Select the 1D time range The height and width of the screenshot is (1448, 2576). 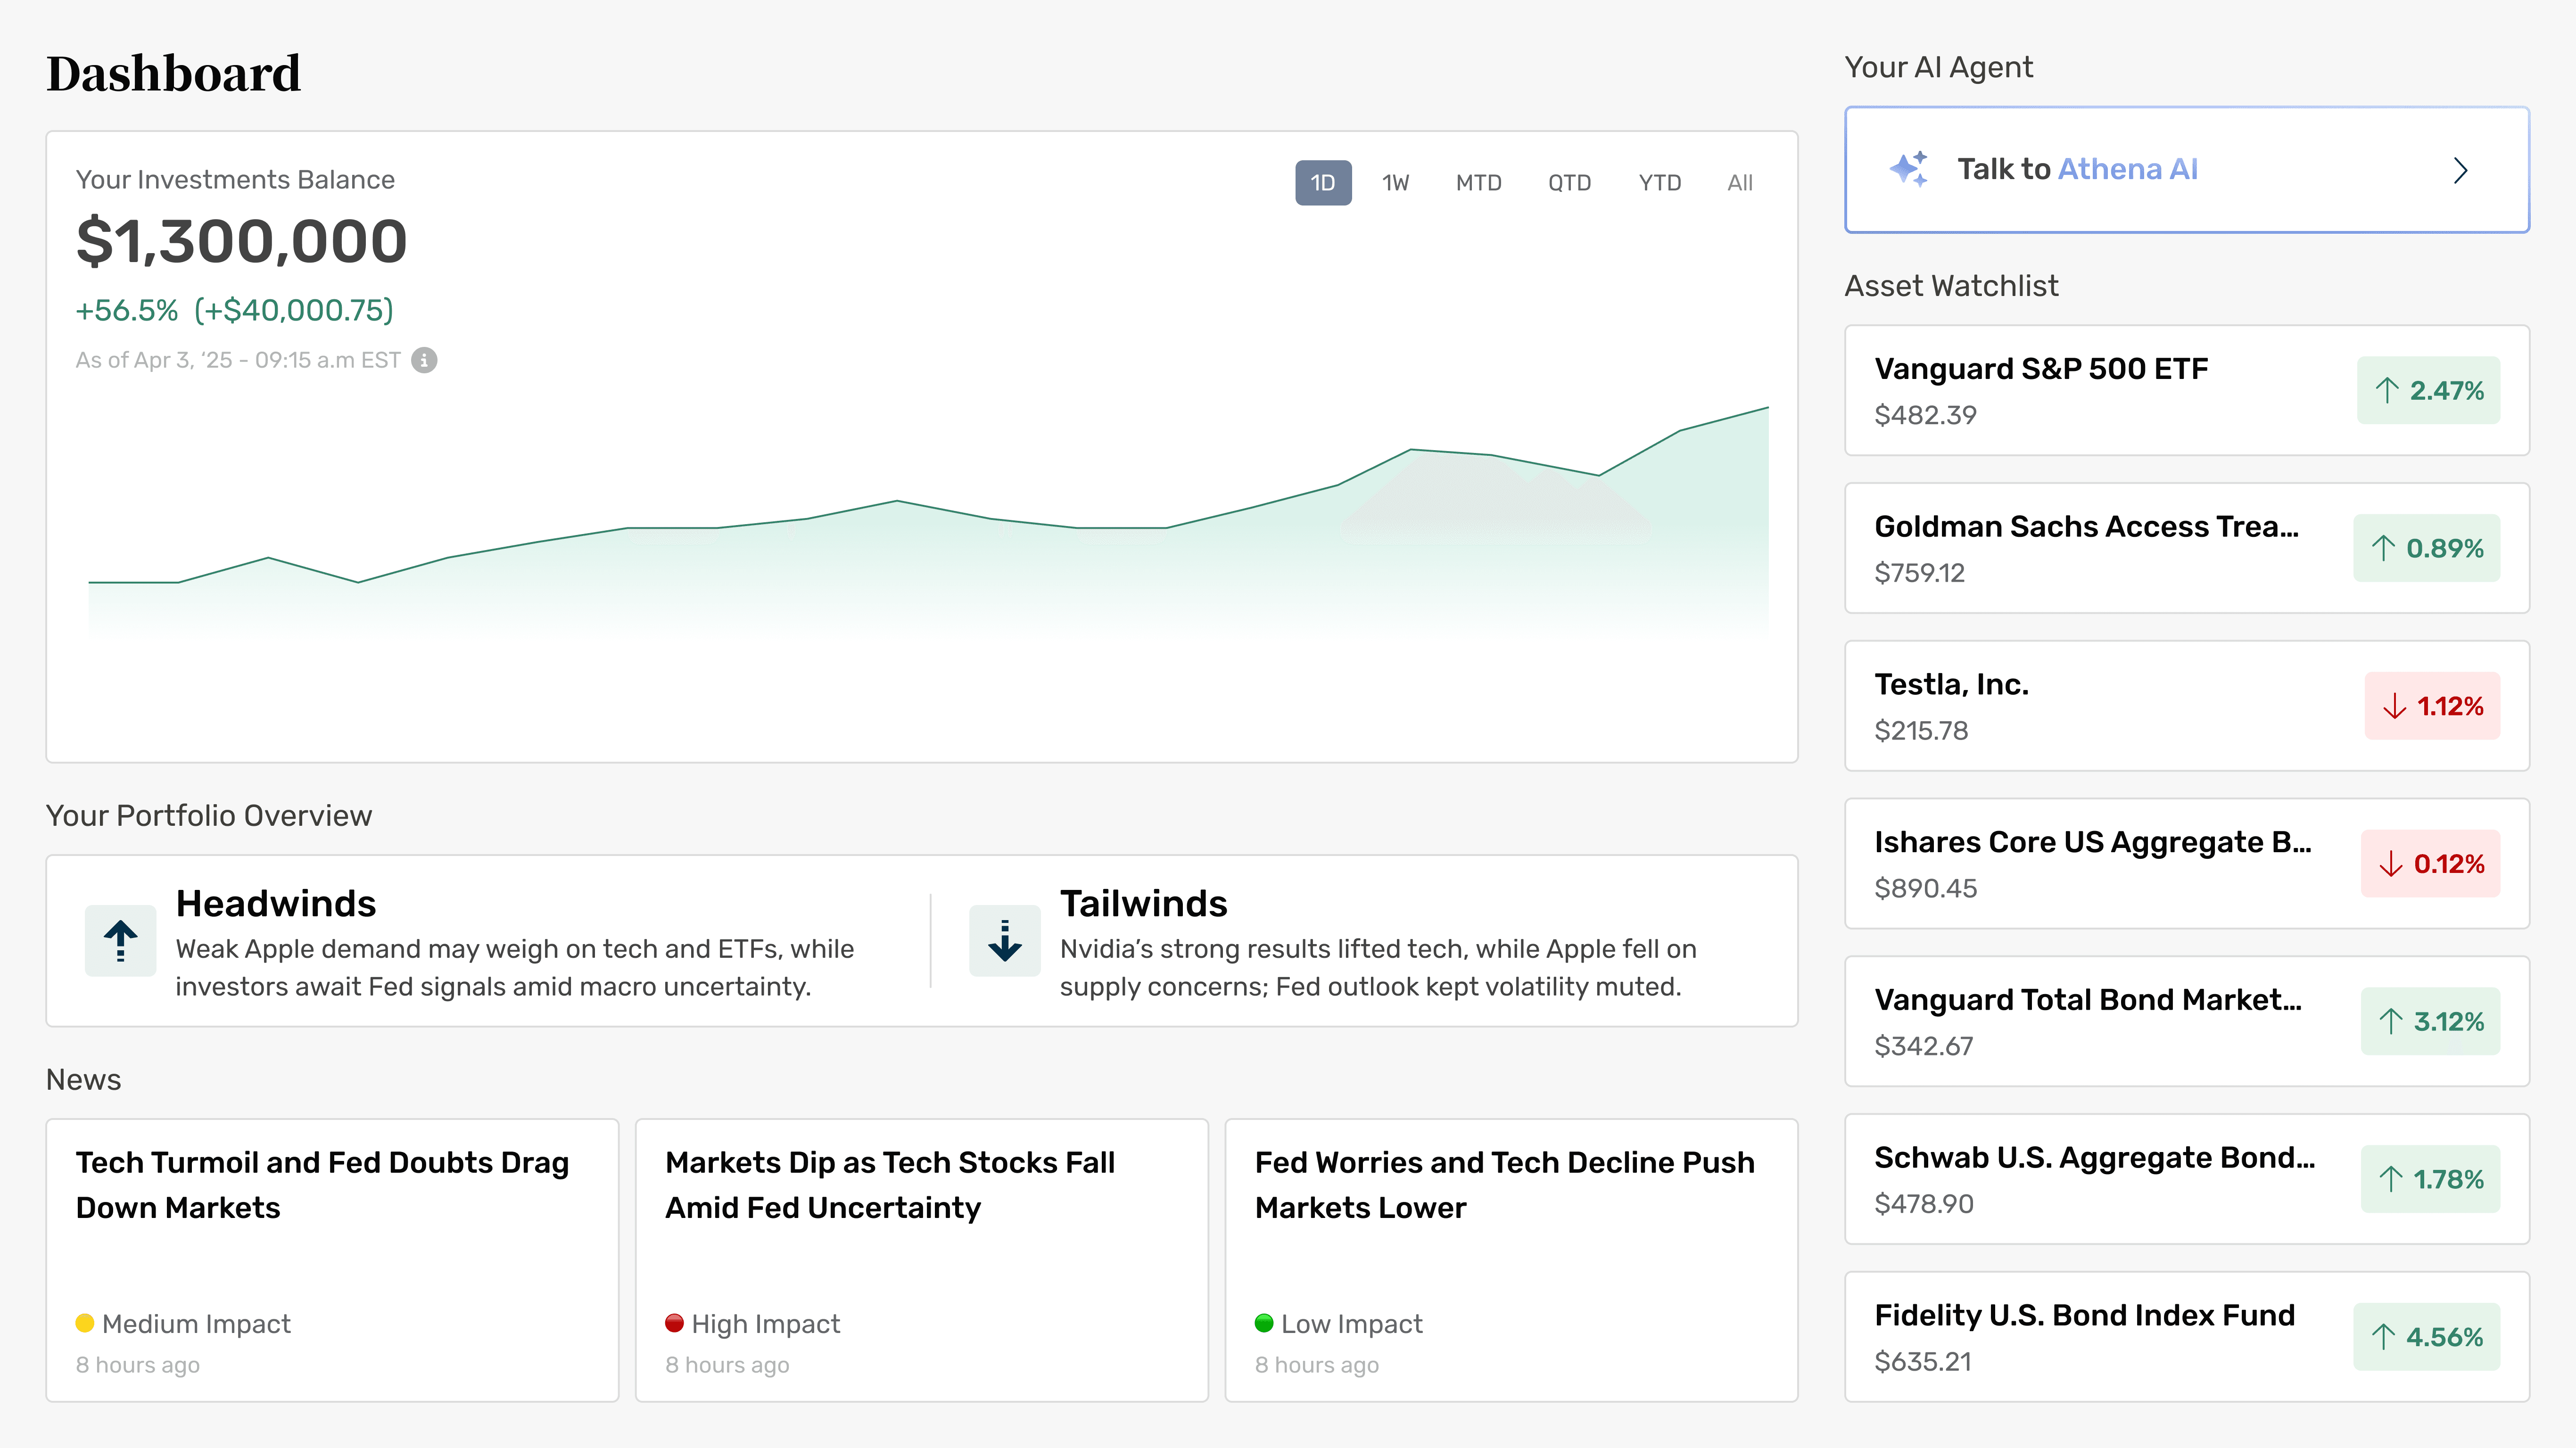[x=1322, y=183]
